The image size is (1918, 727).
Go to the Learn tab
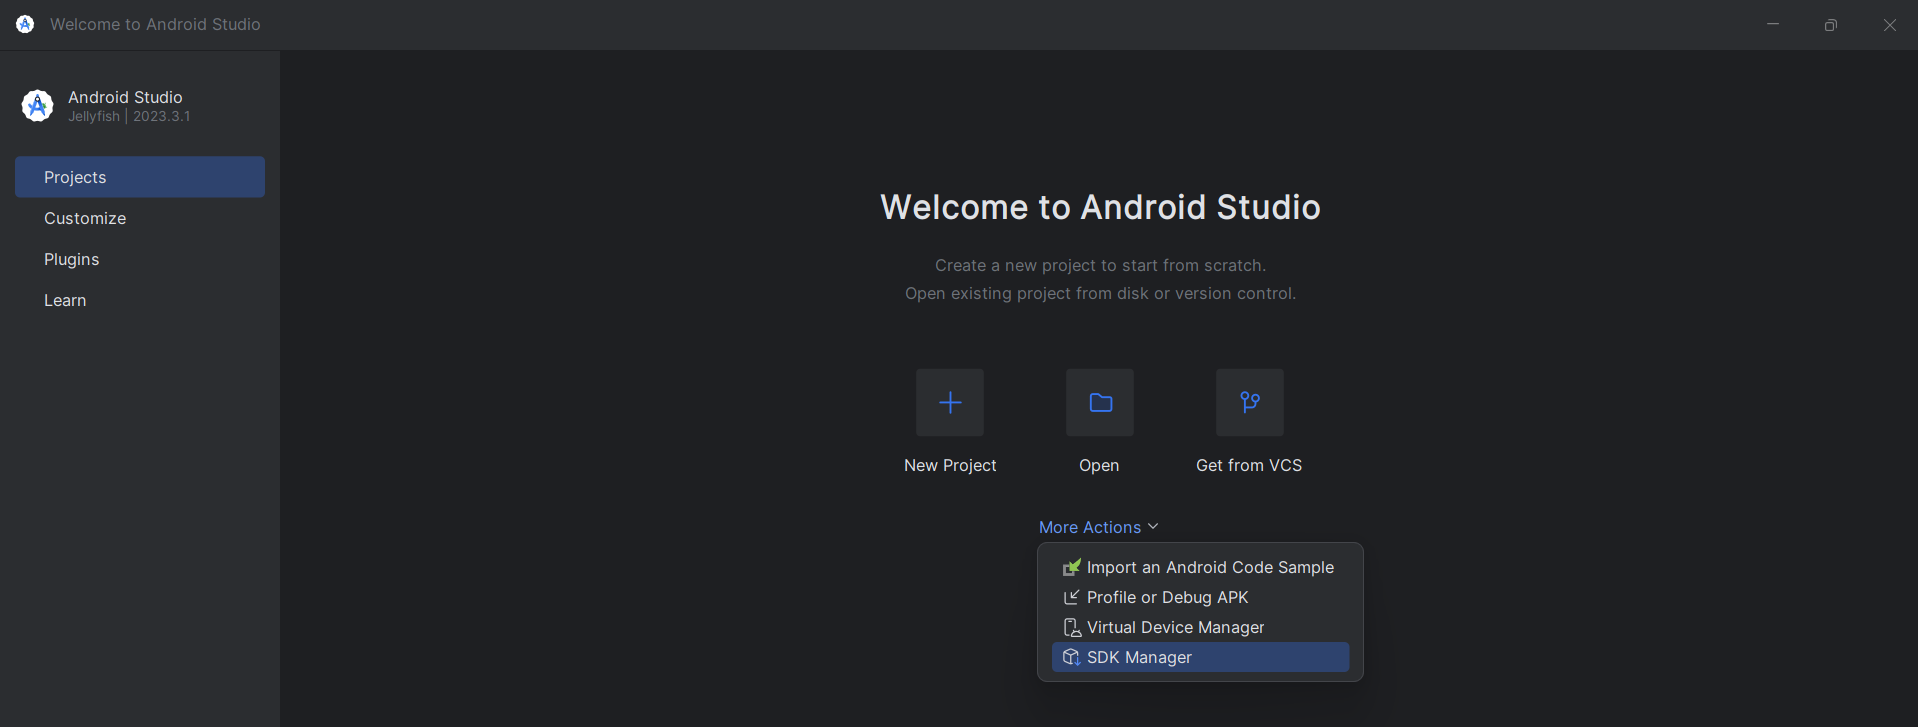[140, 300]
